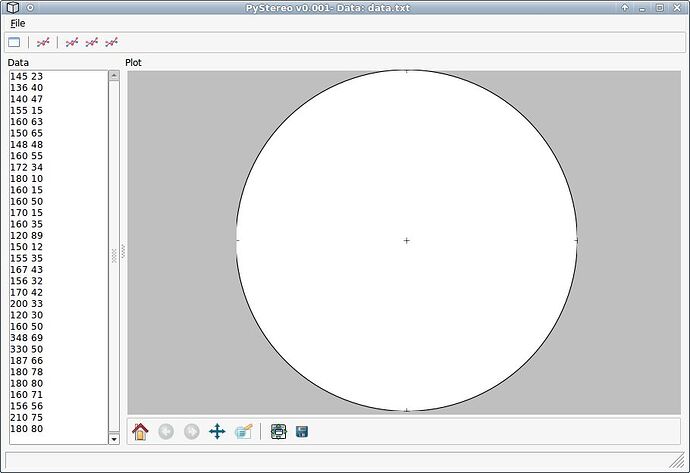Click the scroll up arrow of the data list
This screenshot has height=473, width=690.
pos(114,76)
